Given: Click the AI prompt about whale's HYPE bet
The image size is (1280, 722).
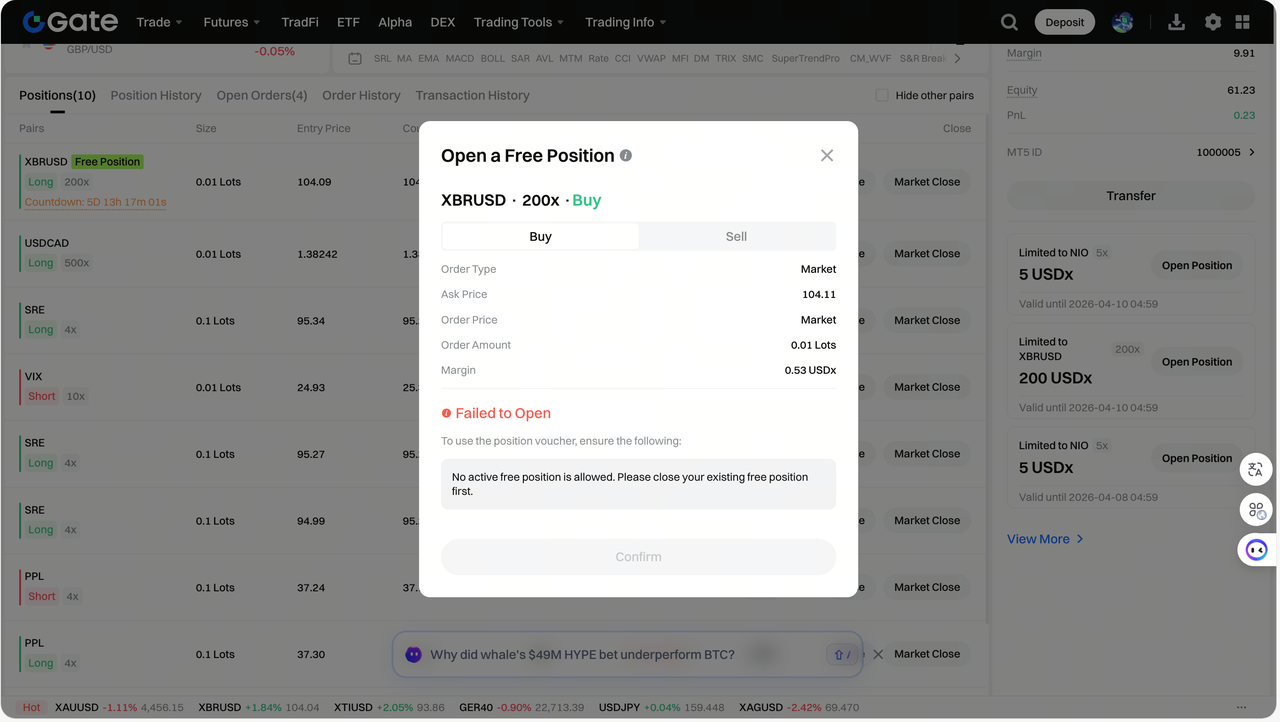Looking at the screenshot, I should coord(582,654).
